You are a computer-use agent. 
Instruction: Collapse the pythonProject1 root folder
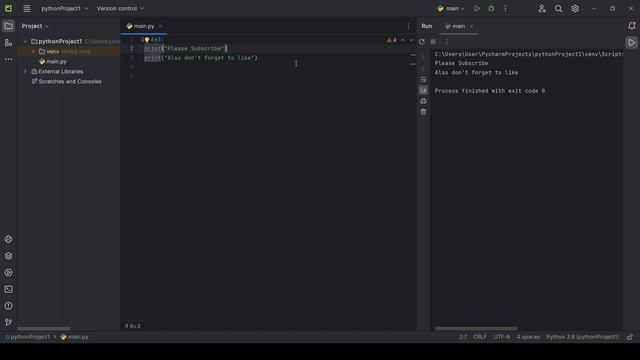click(25, 41)
